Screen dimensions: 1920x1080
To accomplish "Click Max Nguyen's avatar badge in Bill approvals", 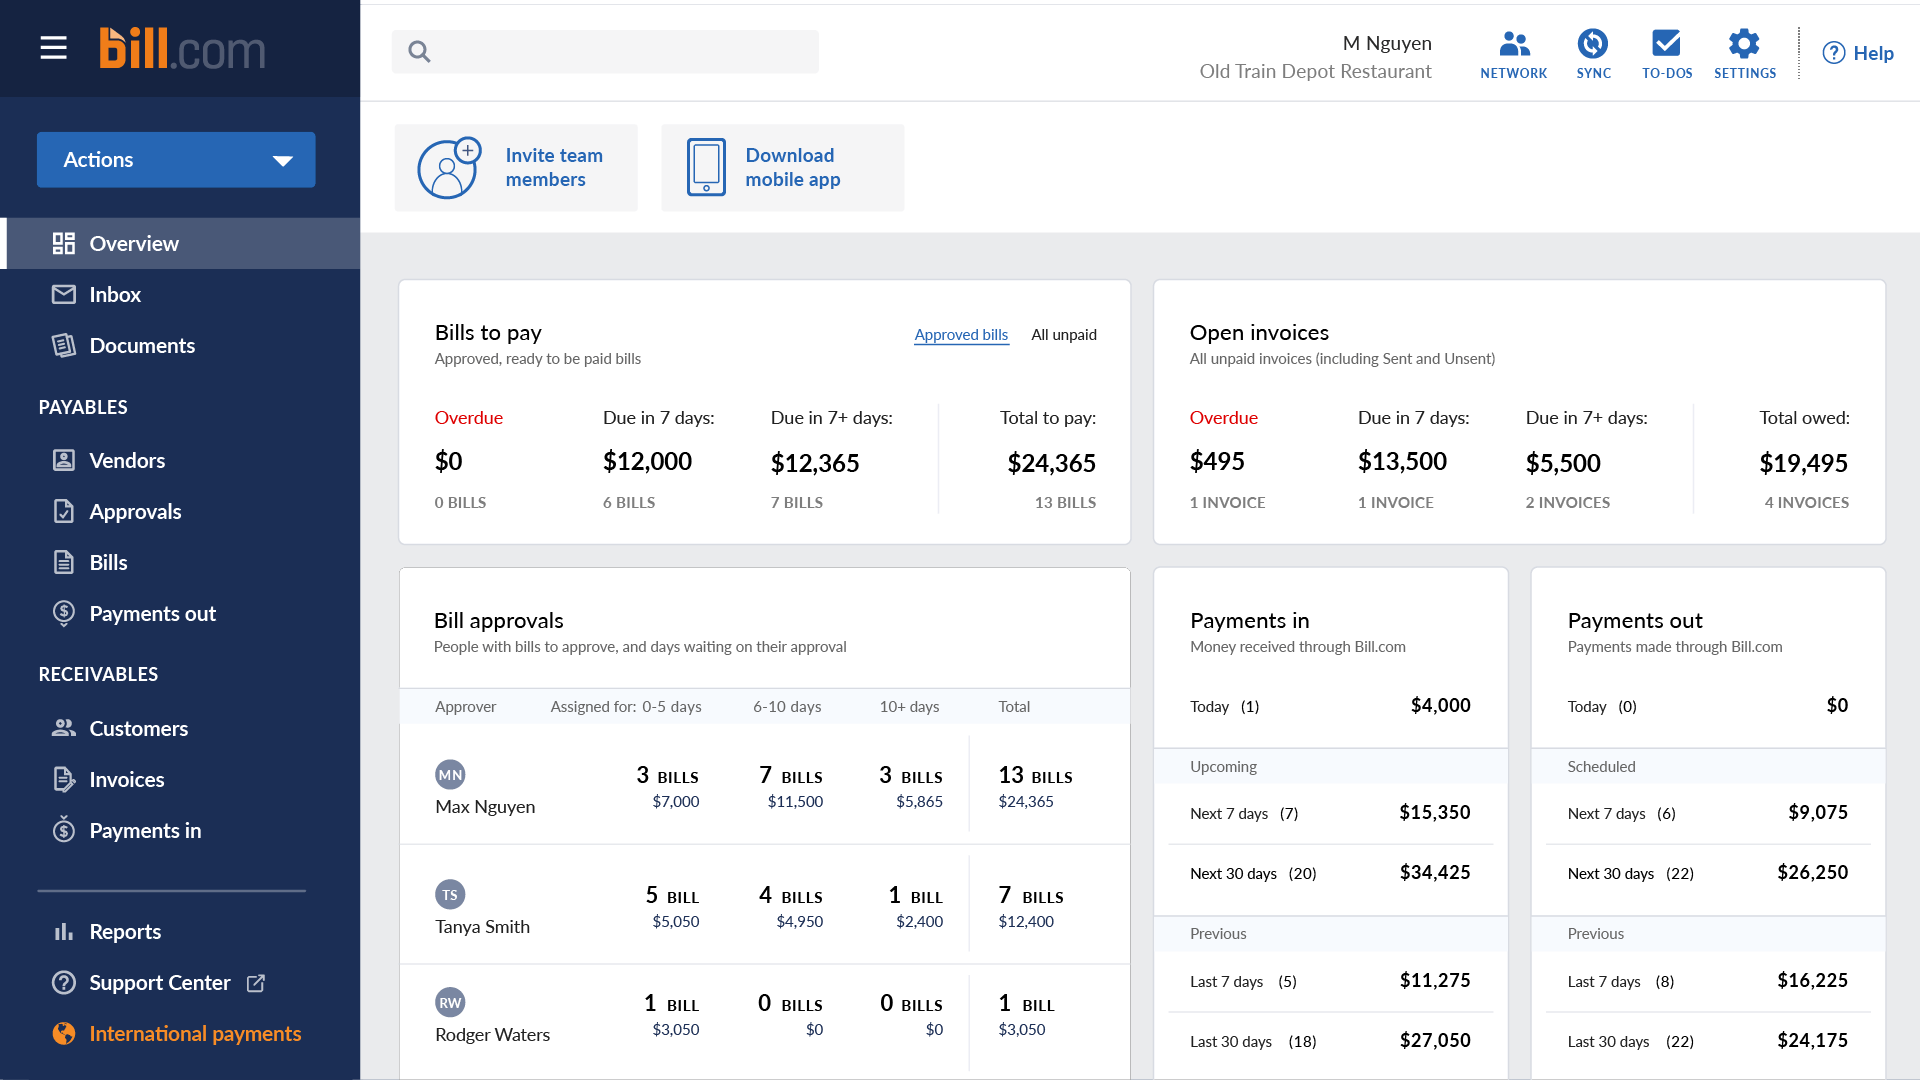I will 450,774.
